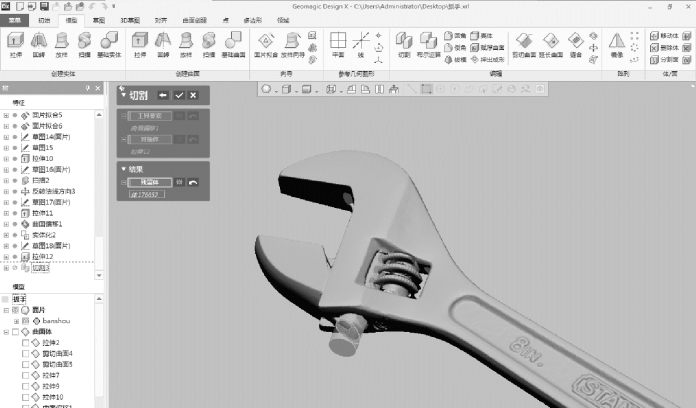Image resolution: width=696 pixels, height=408 pixels.
Task: Click the New document icon
Action: tap(20, 6)
